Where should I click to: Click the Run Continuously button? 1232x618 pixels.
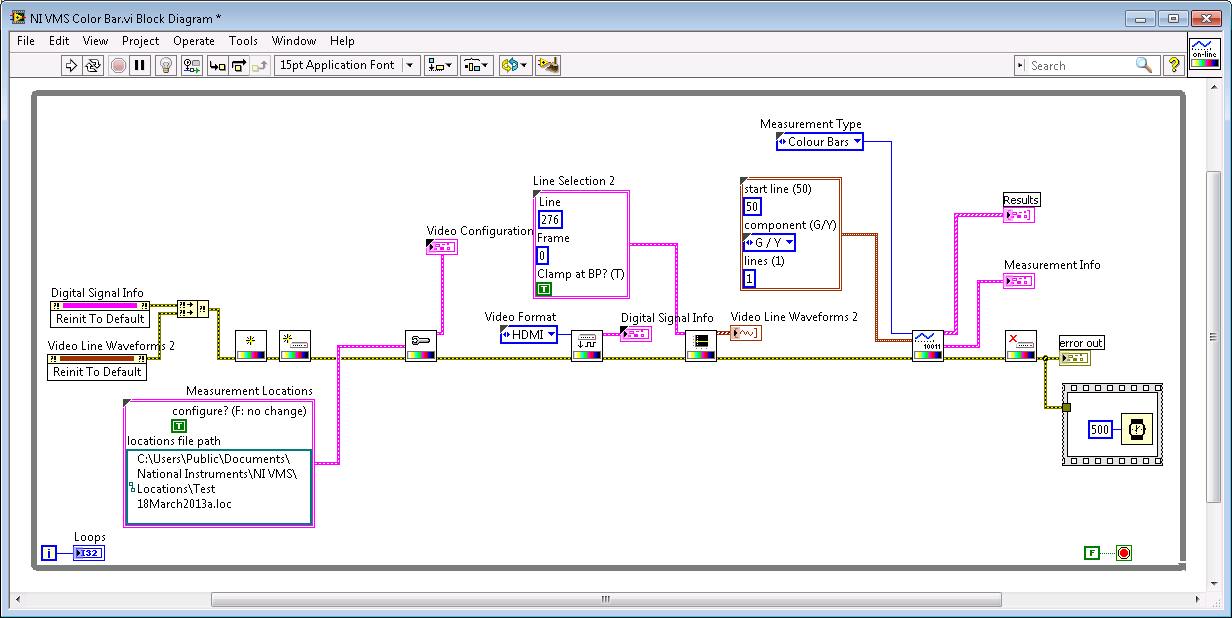[x=92, y=66]
